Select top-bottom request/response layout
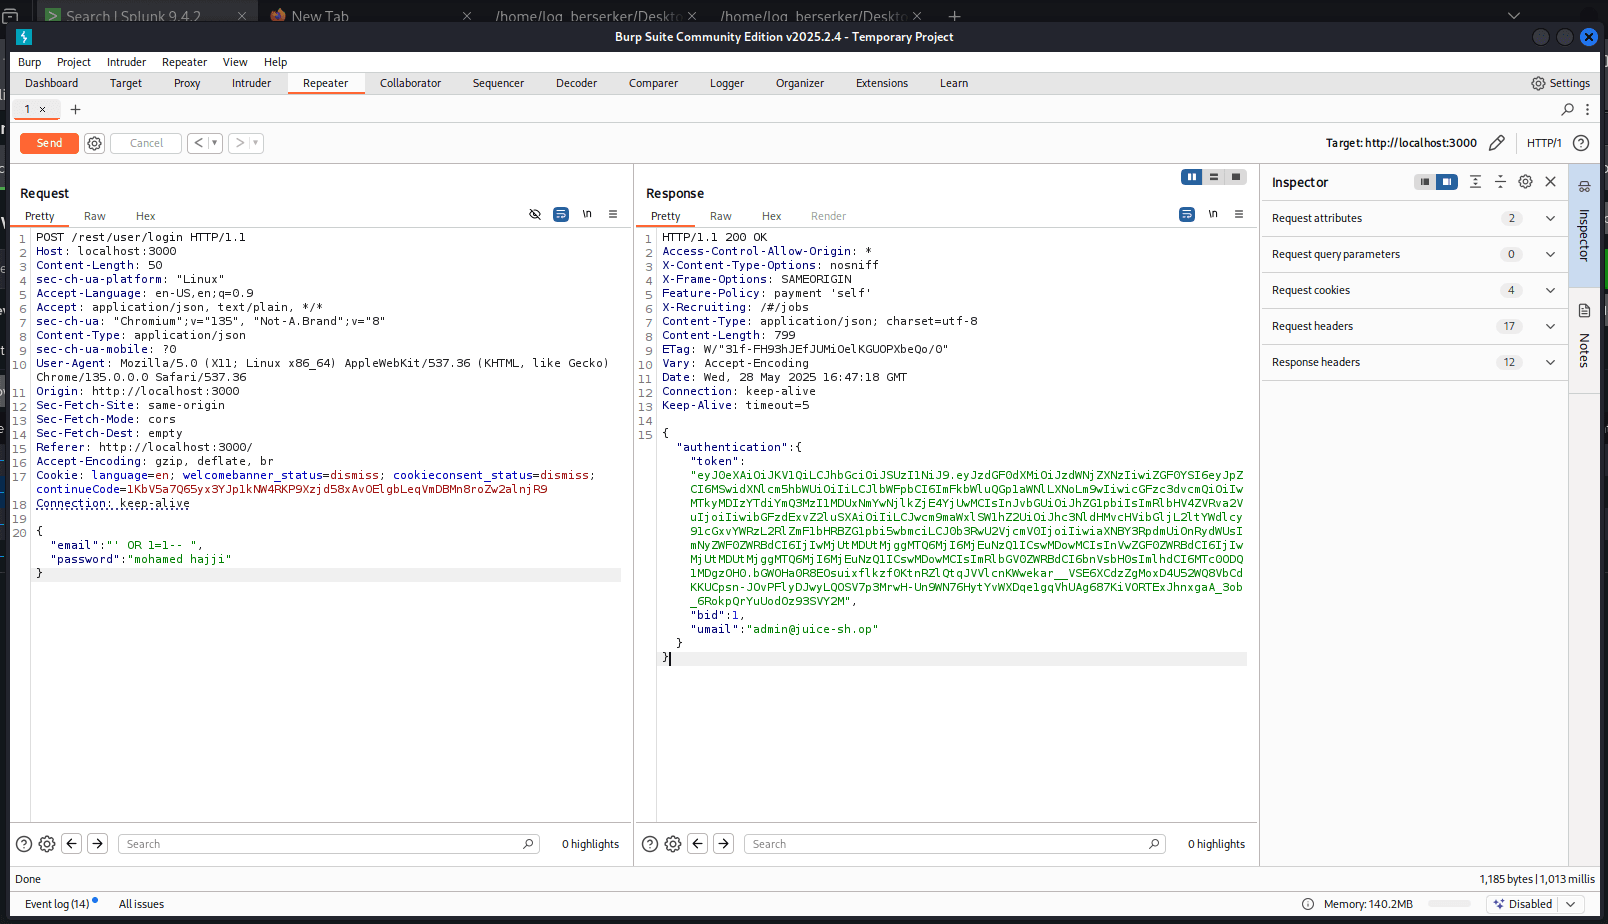1608x924 pixels. click(x=1214, y=177)
